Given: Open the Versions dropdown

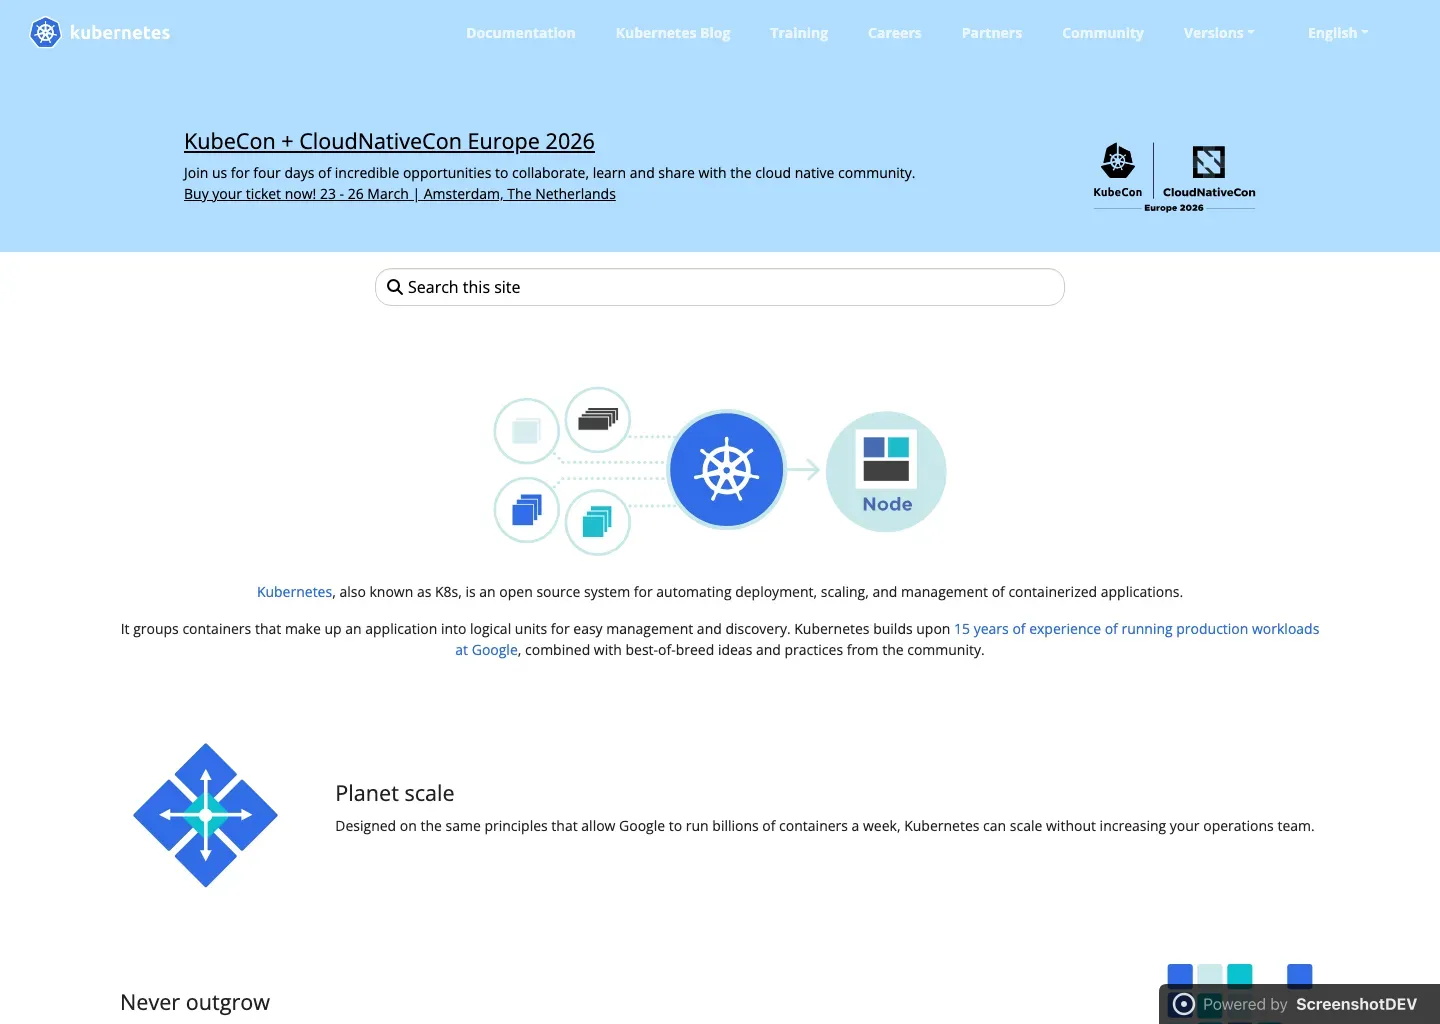Looking at the screenshot, I should point(1219,33).
